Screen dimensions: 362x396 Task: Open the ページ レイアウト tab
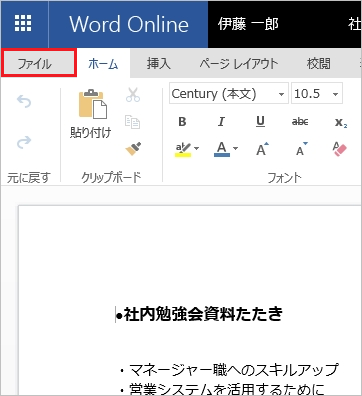tap(239, 63)
